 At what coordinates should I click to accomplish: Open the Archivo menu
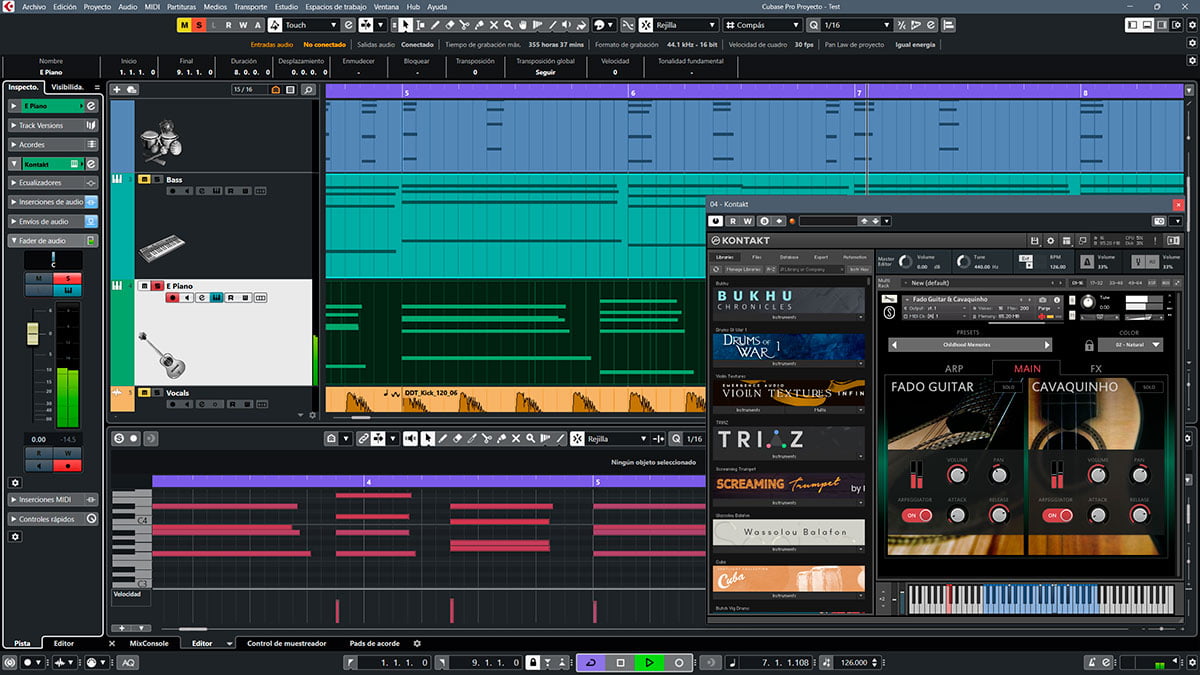34,6
